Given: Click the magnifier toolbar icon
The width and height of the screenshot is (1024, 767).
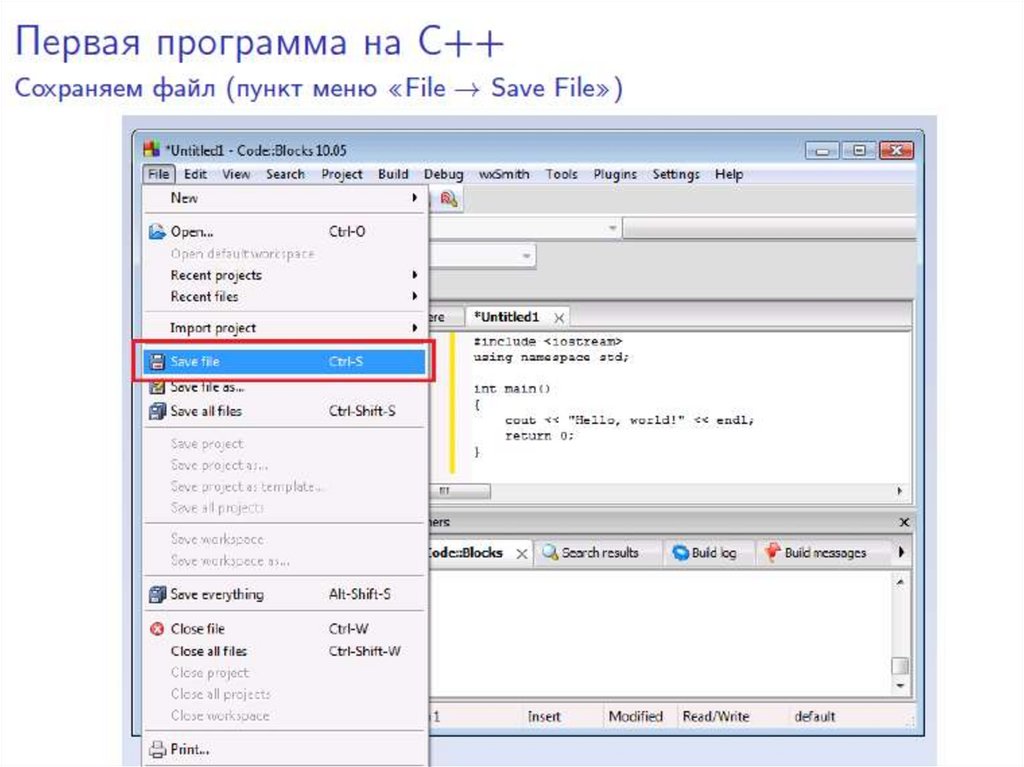Looking at the screenshot, I should pos(449,199).
